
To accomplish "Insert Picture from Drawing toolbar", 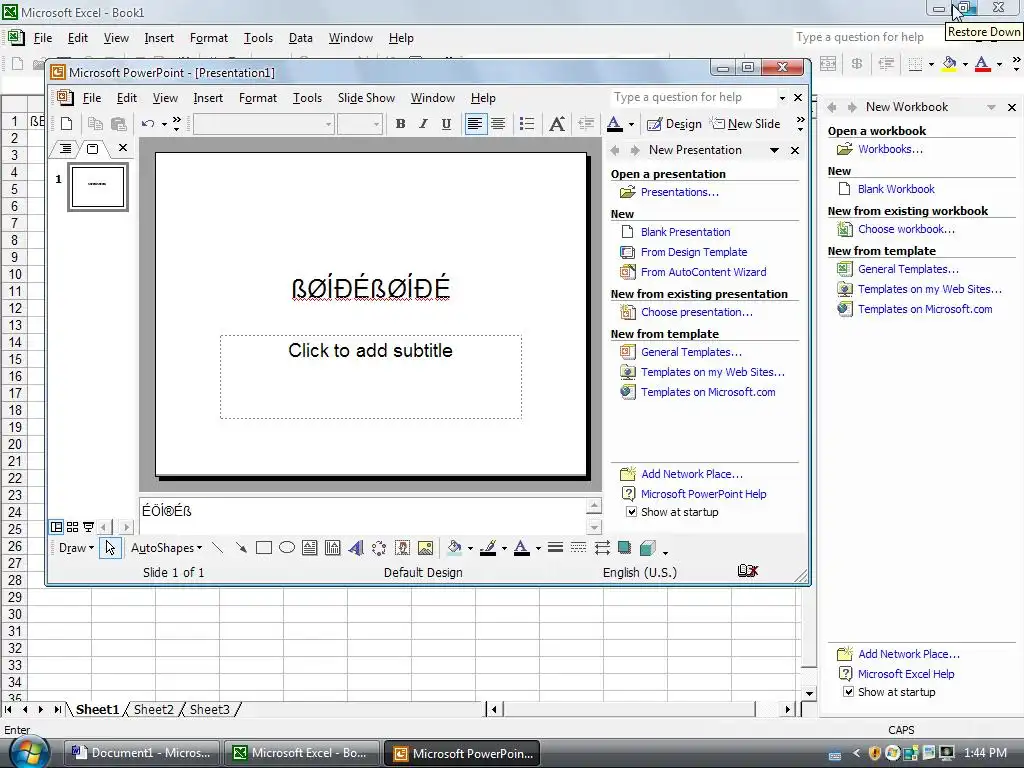I will coord(425,548).
